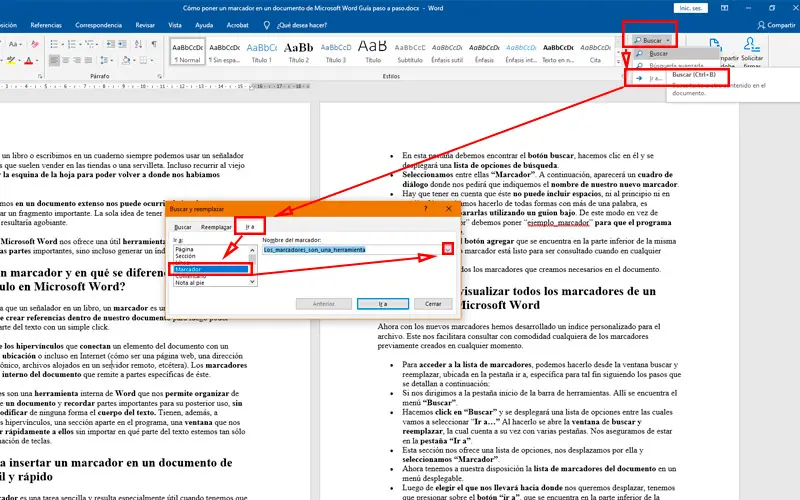Click the decrease indent icon

click(111, 44)
